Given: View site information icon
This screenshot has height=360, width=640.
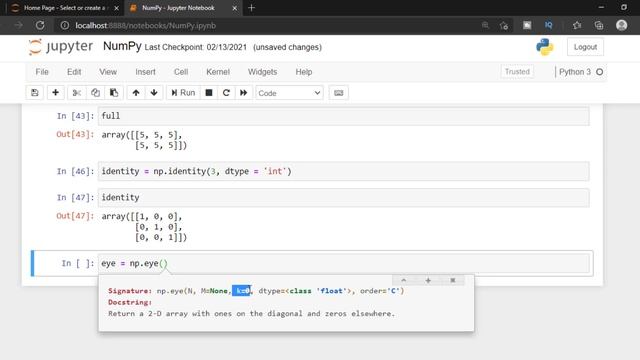Looking at the screenshot, I should click(65, 25).
